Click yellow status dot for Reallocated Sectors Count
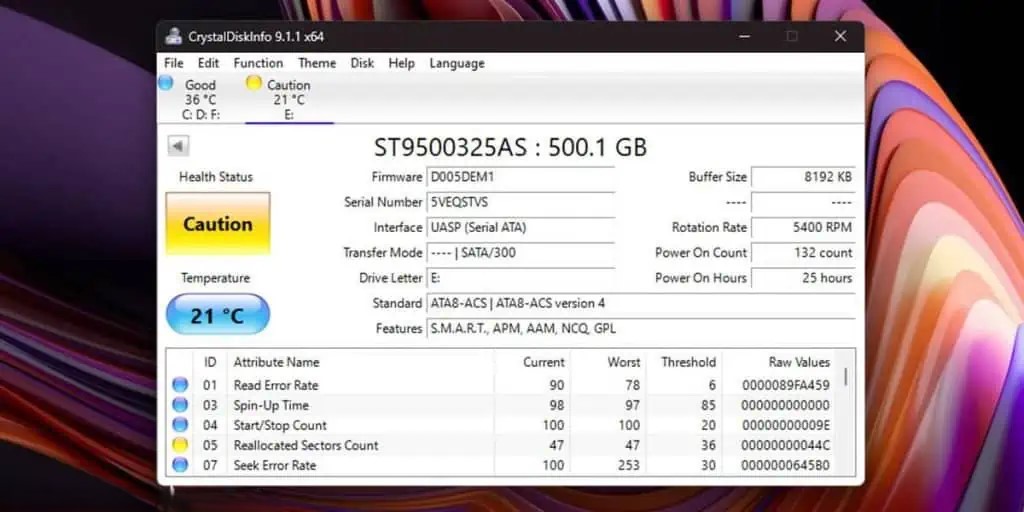 point(180,445)
